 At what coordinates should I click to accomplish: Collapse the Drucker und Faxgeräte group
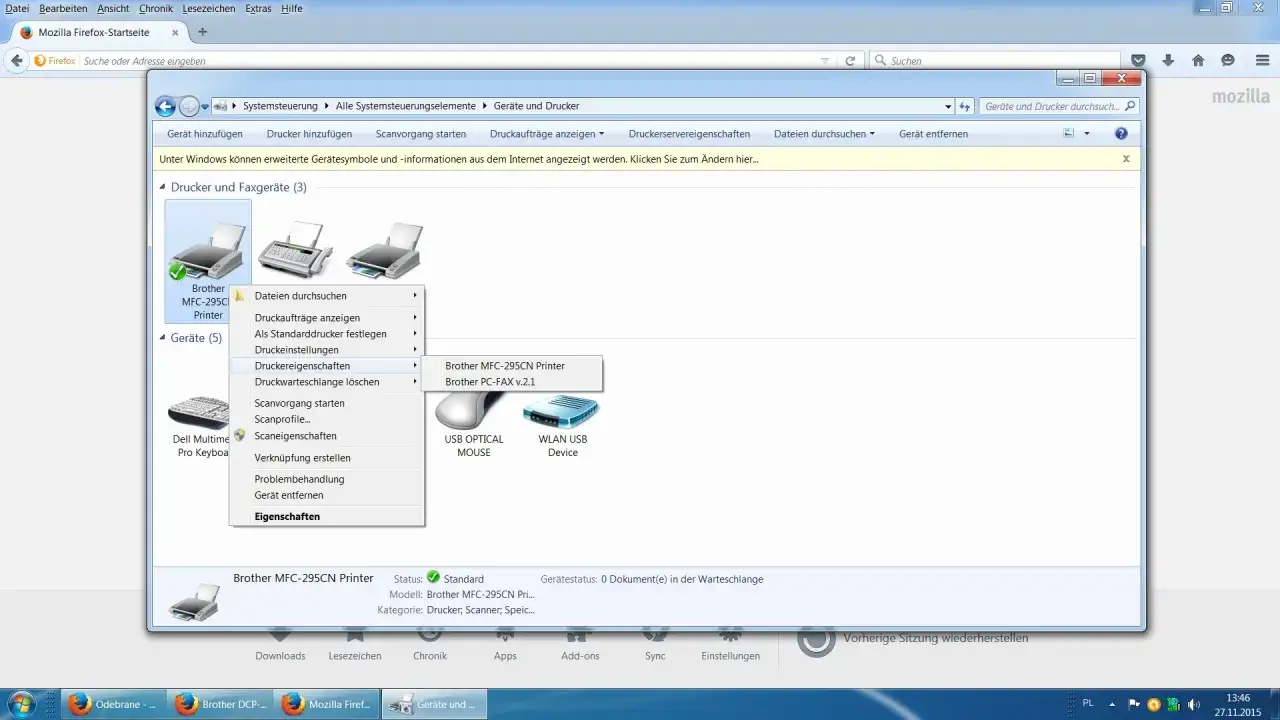(163, 187)
